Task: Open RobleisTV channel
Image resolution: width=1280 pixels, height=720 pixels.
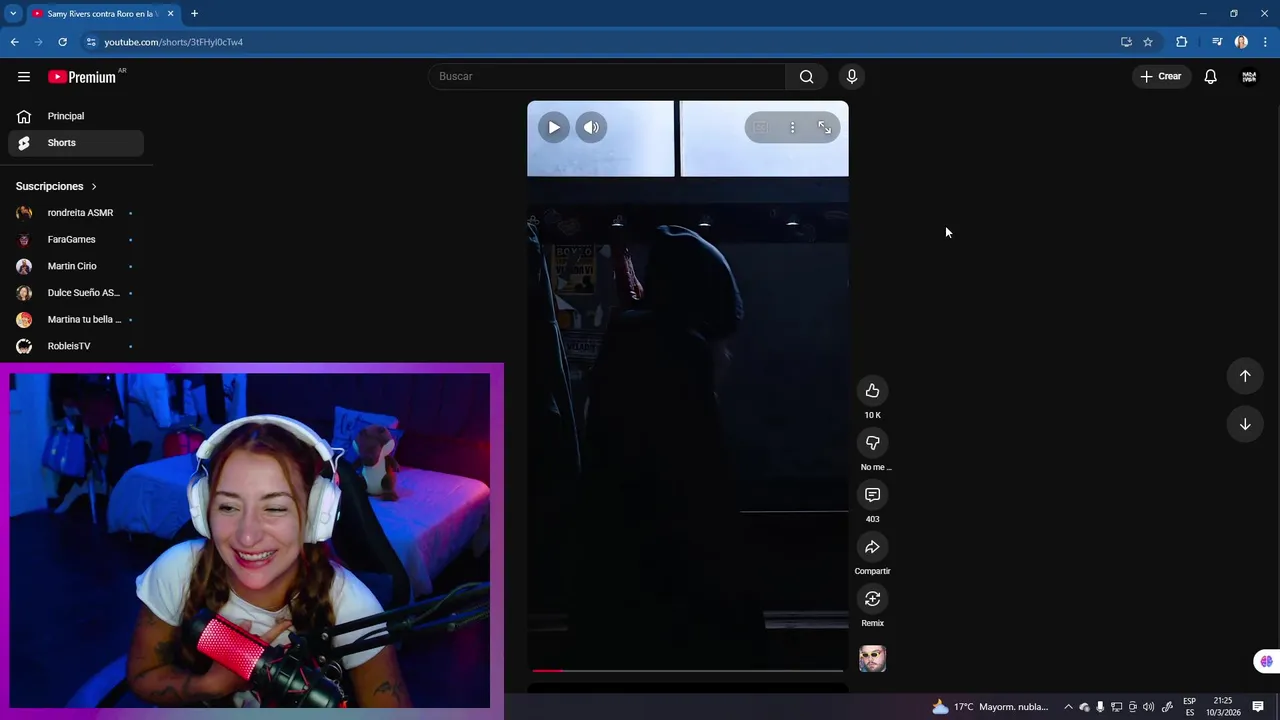Action: [x=76, y=346]
